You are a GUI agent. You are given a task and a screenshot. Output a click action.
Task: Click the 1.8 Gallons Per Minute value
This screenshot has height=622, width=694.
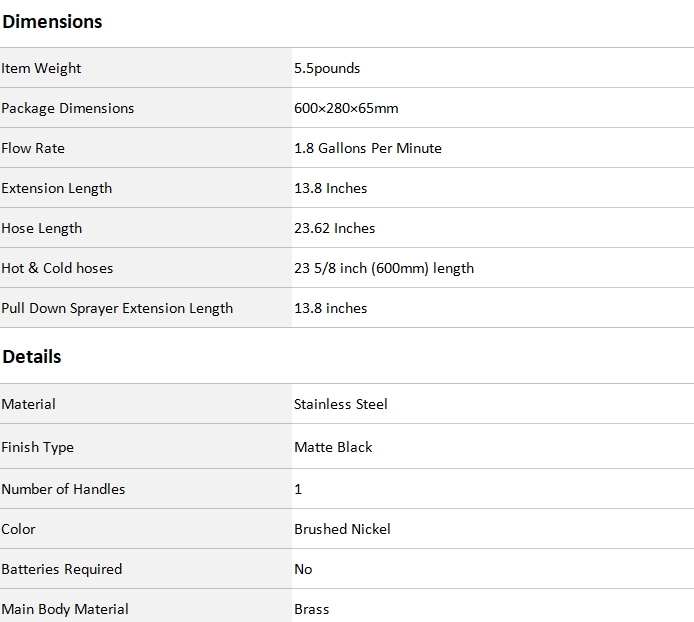coord(368,148)
